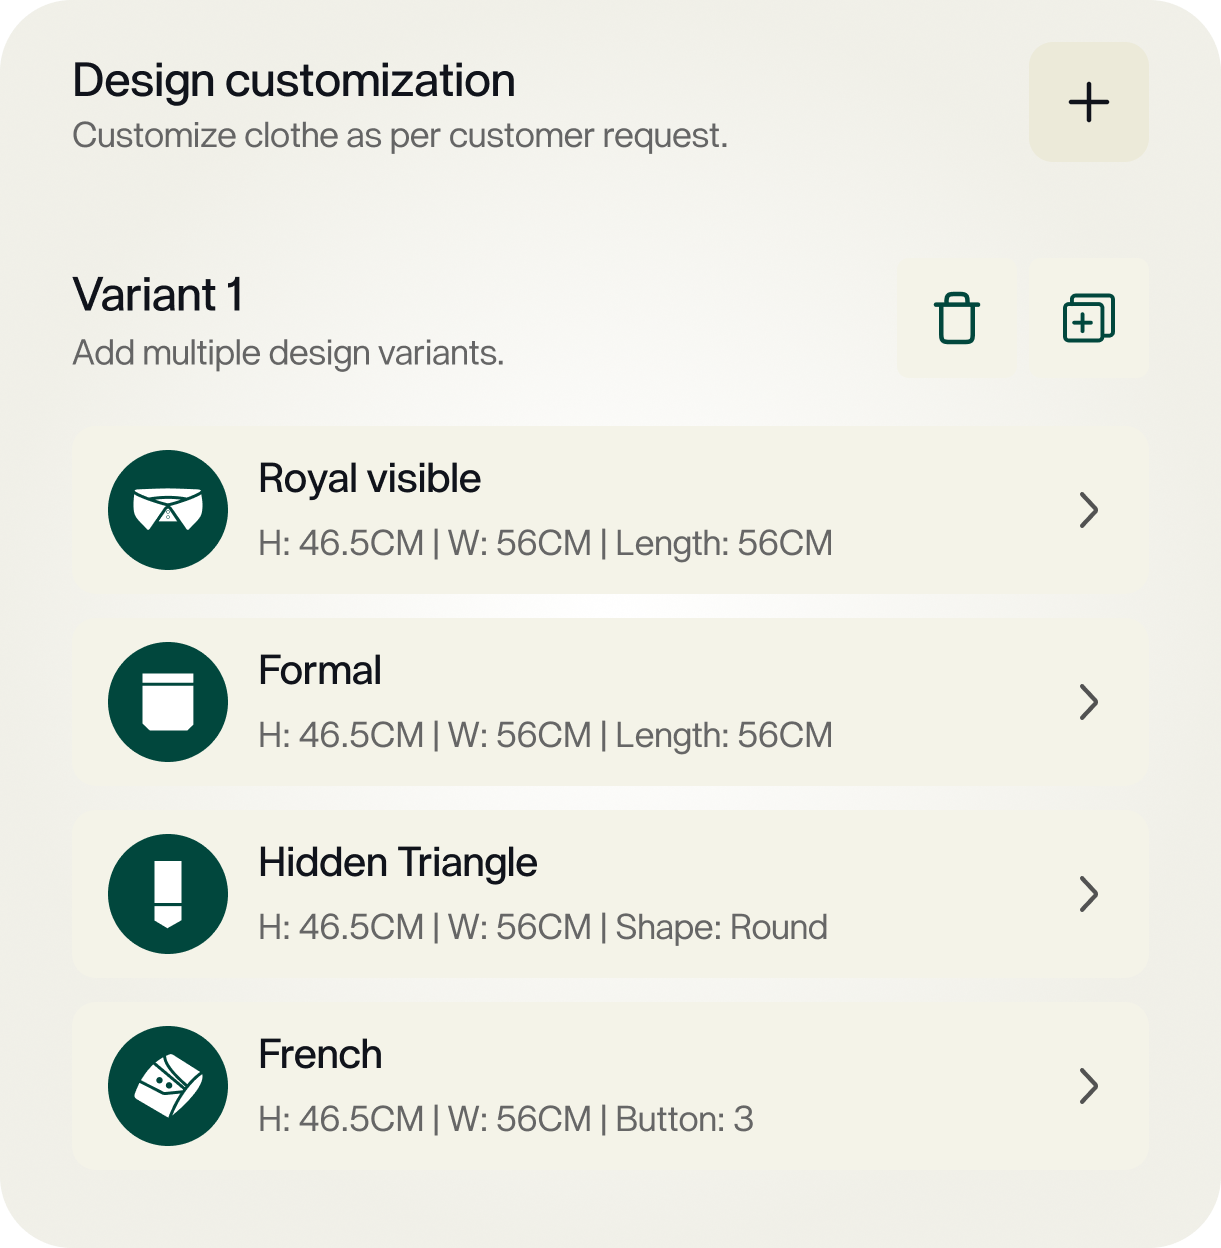The image size is (1221, 1248).
Task: Select the placket icon for Hidden Triangle
Action: tap(168, 894)
